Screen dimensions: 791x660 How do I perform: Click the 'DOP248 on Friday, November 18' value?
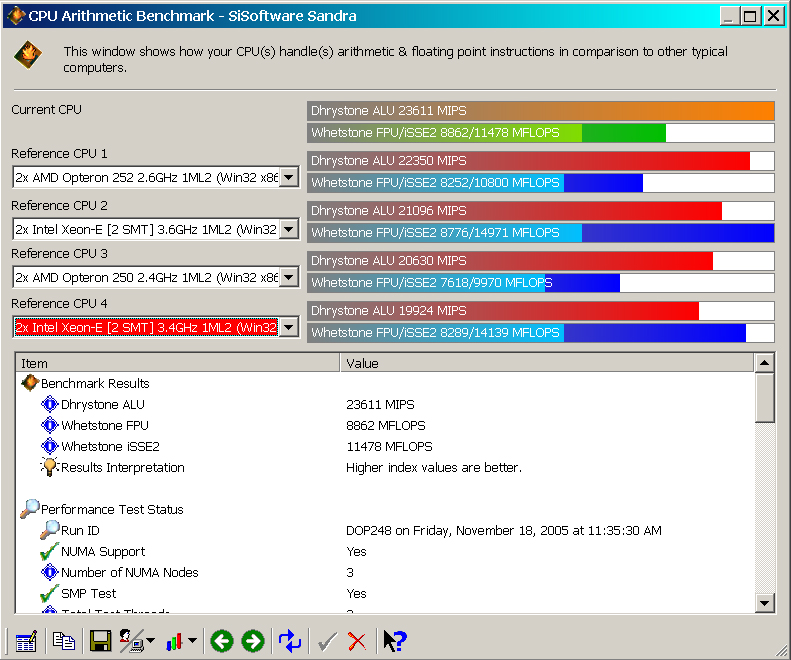point(504,531)
